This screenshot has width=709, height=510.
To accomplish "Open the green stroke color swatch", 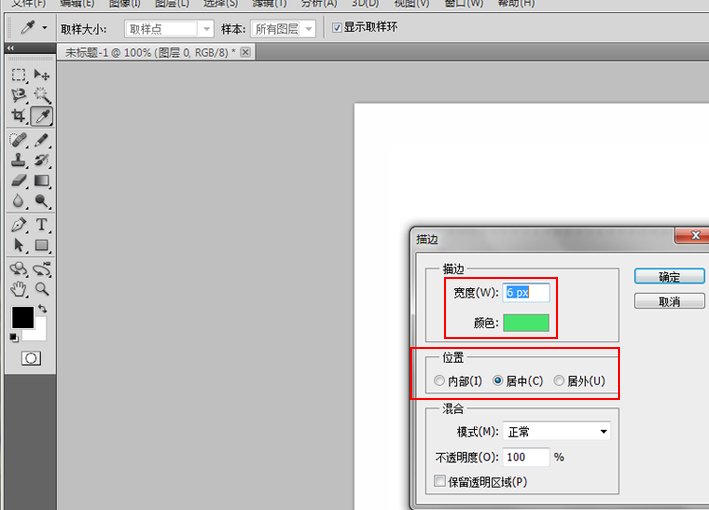I will coord(526,323).
